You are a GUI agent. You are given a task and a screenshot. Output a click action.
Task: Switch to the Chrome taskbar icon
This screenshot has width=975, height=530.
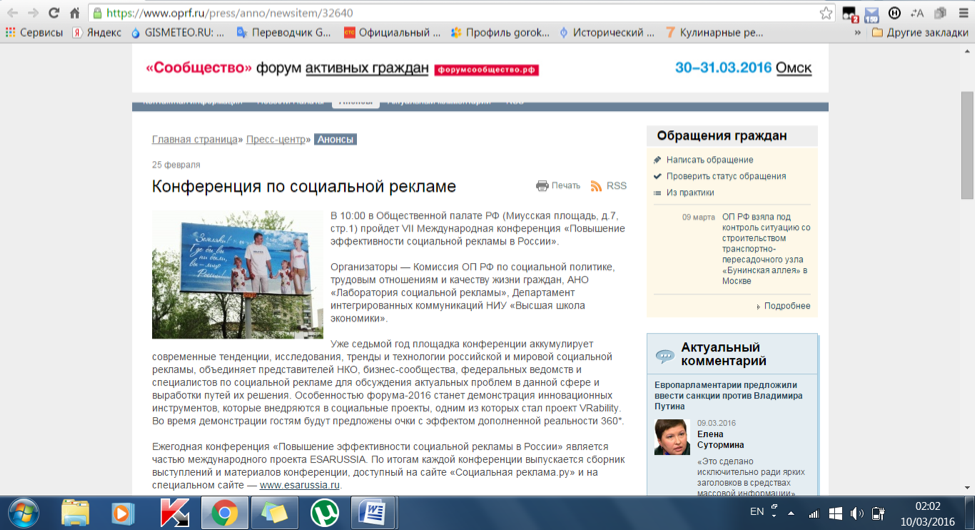coord(224,514)
